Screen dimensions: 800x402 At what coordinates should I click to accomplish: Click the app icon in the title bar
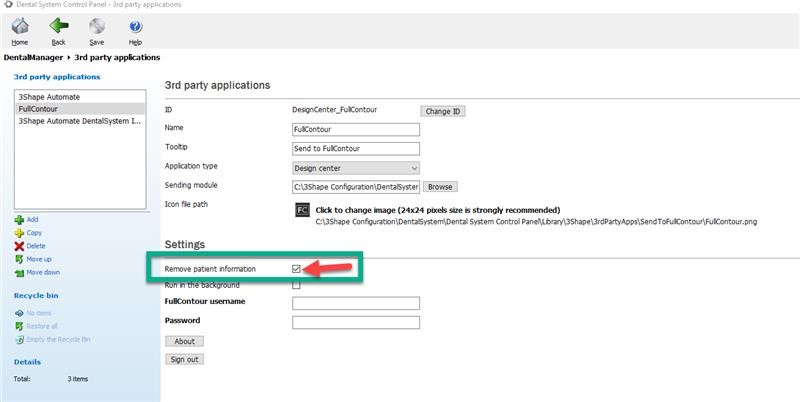pos(7,5)
